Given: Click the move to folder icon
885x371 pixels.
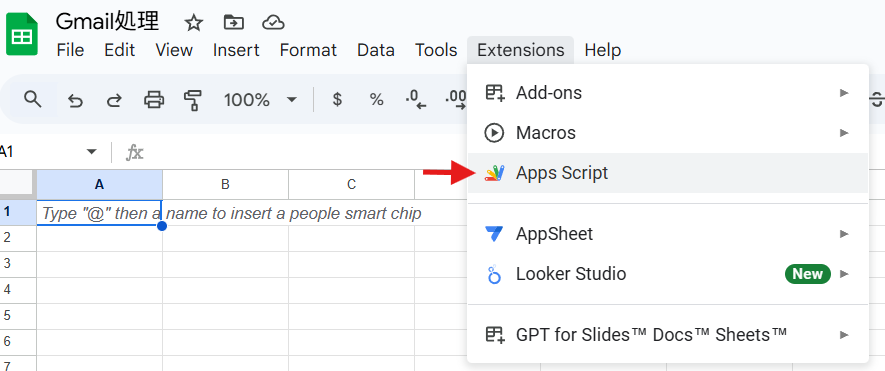Looking at the screenshot, I should (234, 23).
